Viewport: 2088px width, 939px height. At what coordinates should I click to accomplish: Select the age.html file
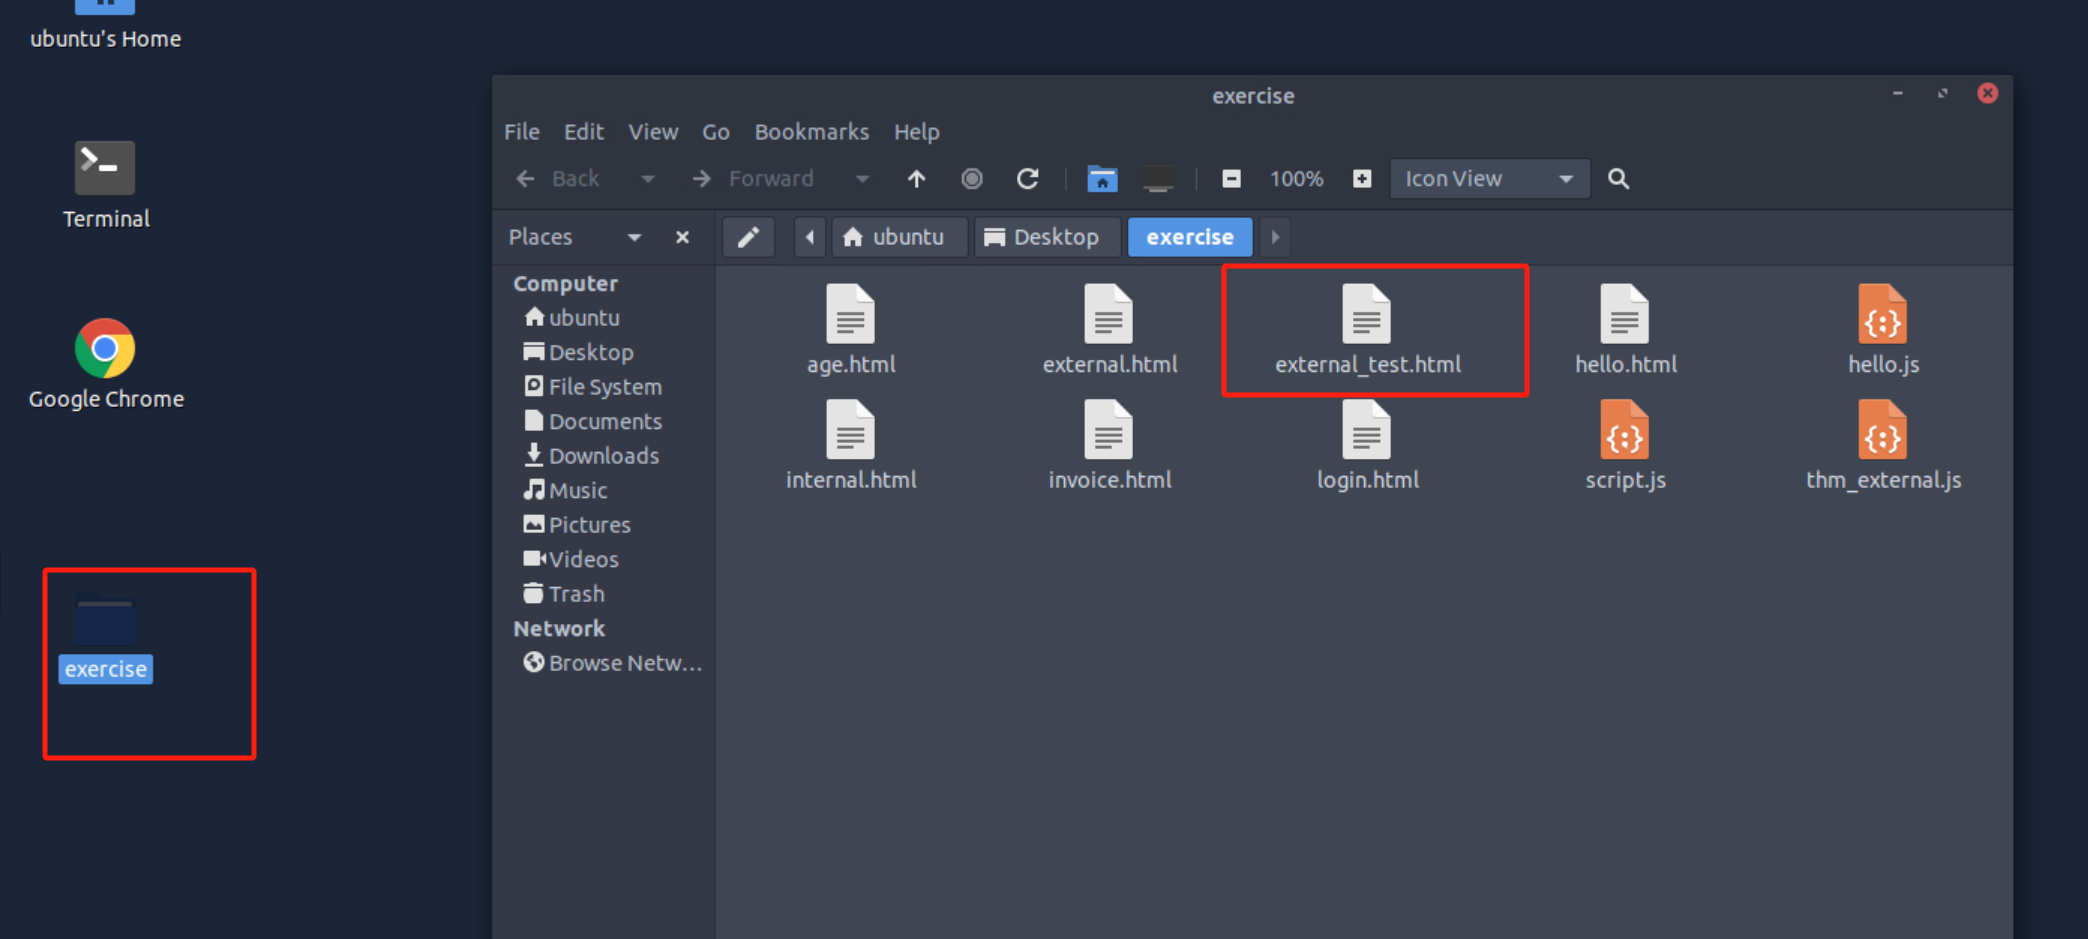click(x=851, y=330)
